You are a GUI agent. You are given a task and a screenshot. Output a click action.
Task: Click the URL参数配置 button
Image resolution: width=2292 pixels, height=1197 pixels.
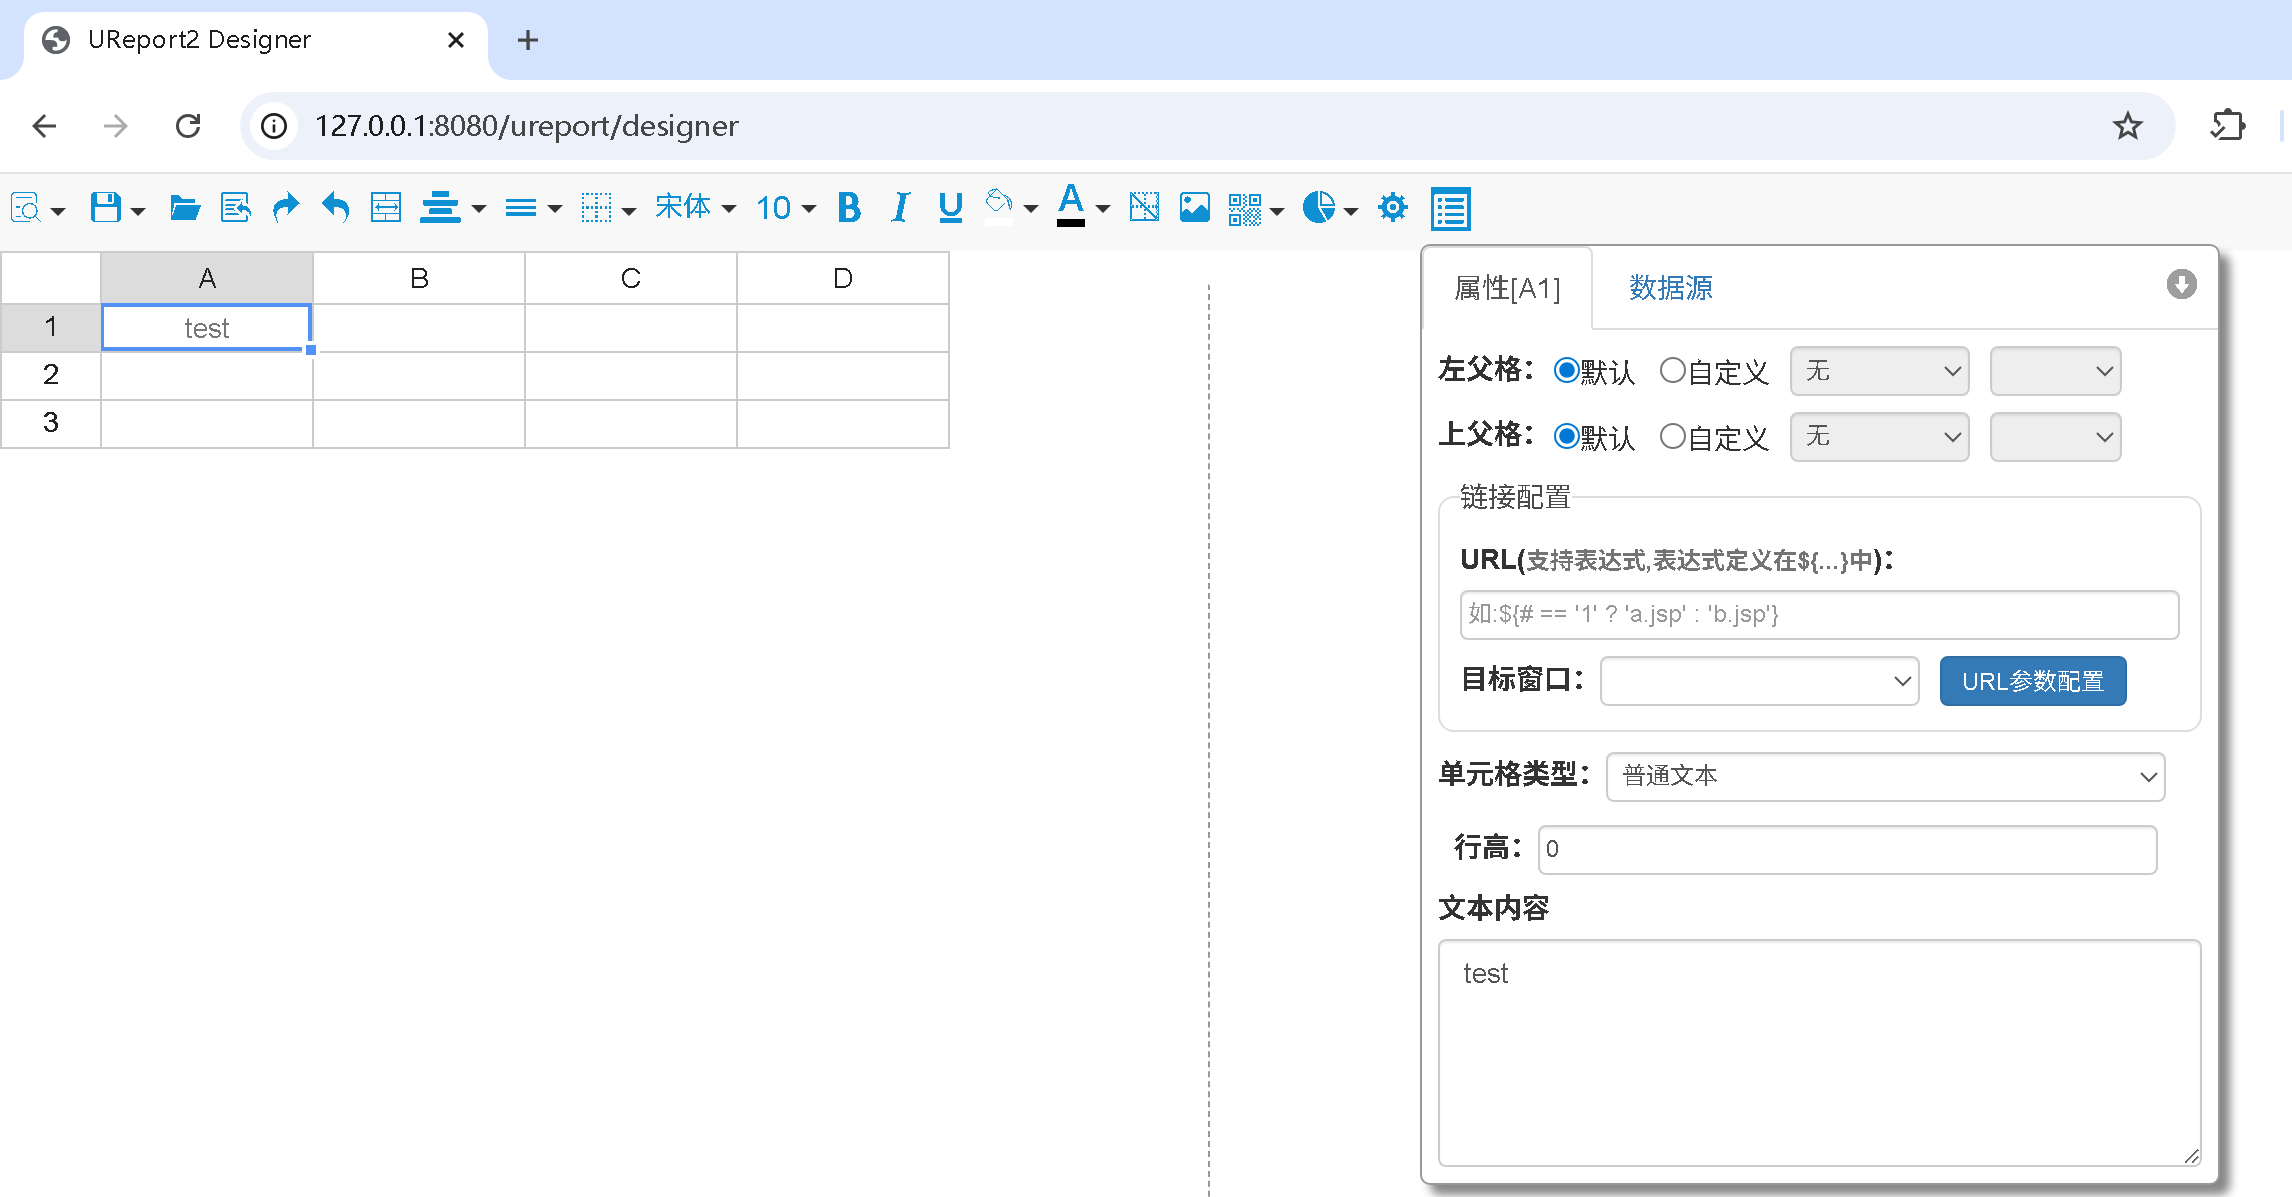[x=2032, y=681]
